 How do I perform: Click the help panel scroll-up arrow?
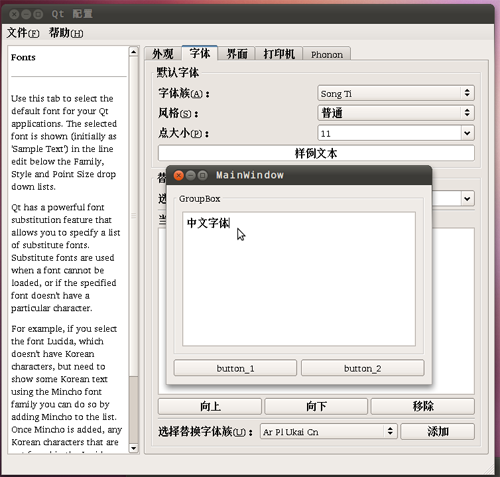pos(133,52)
